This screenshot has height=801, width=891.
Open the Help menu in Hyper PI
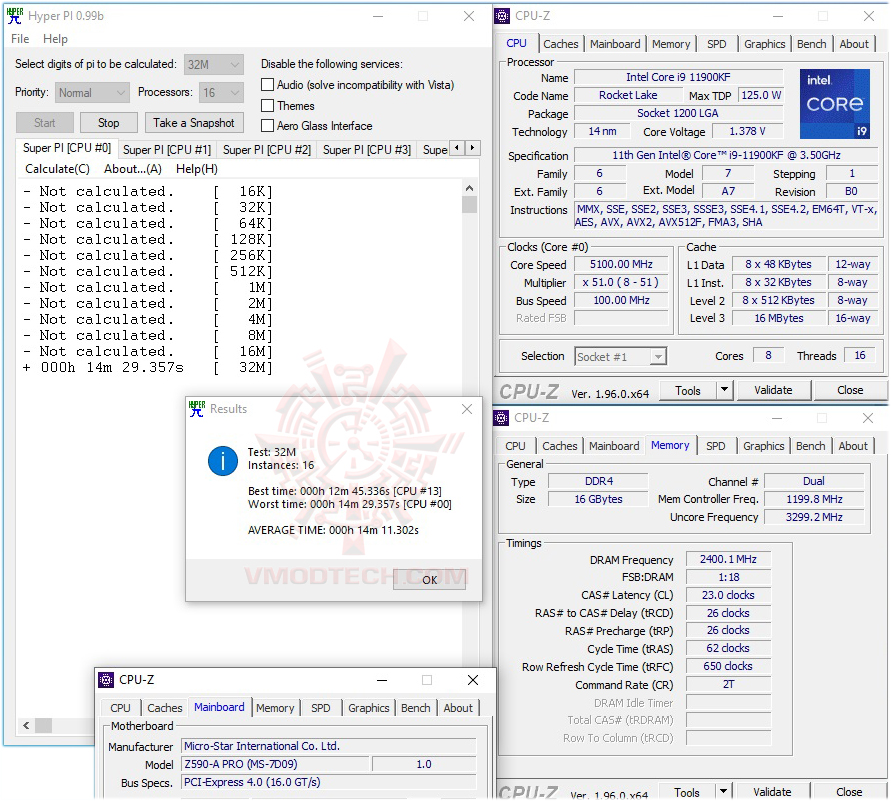pos(55,39)
